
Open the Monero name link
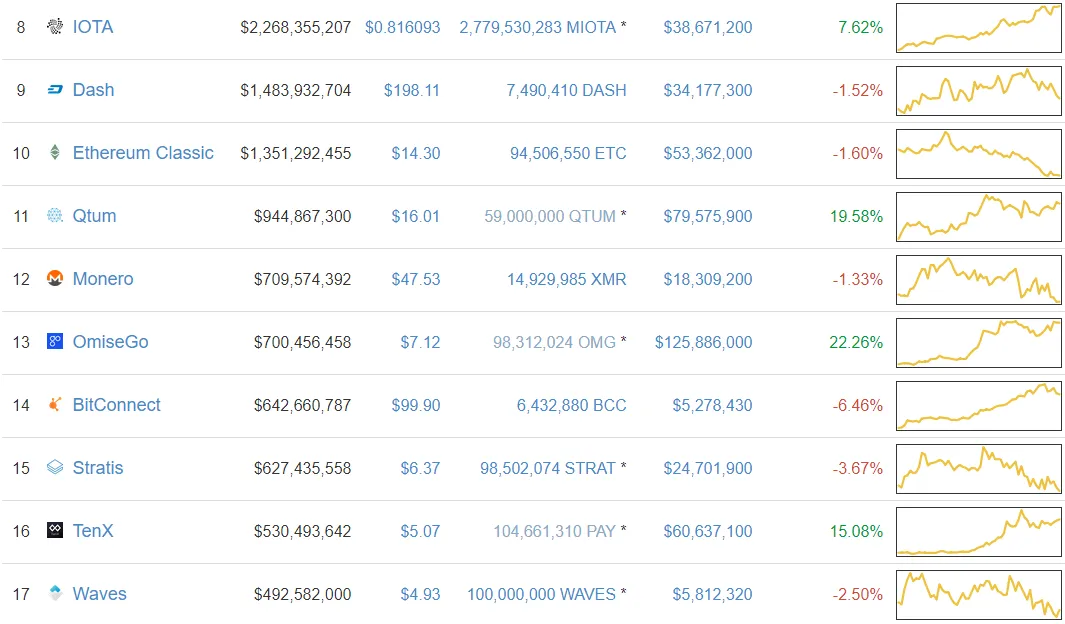pyautogui.click(x=103, y=279)
